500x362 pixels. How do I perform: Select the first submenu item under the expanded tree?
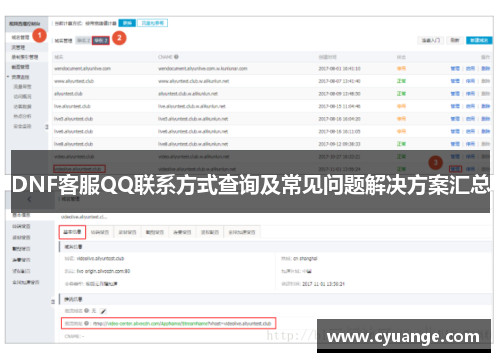(x=22, y=87)
